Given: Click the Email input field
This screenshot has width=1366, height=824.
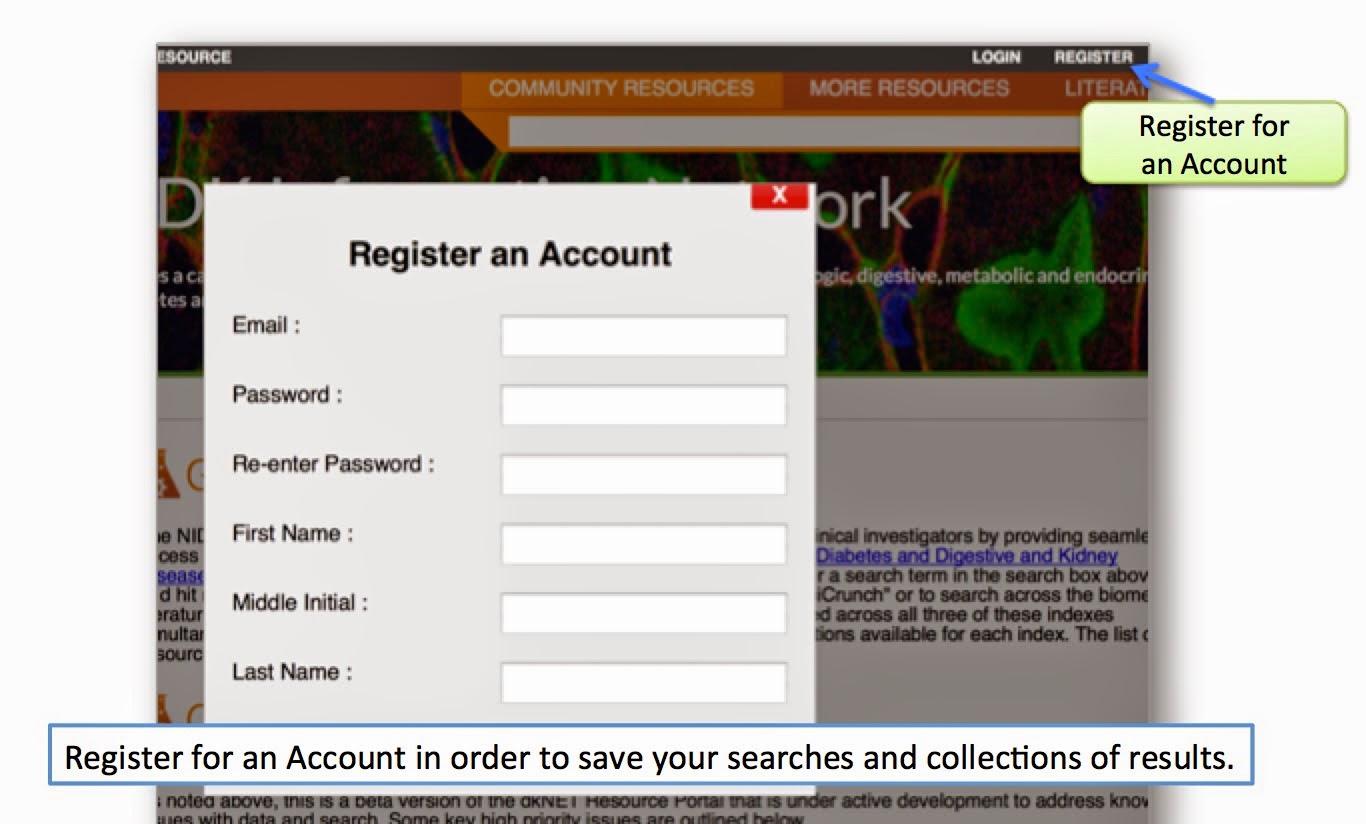Looking at the screenshot, I should 644,336.
